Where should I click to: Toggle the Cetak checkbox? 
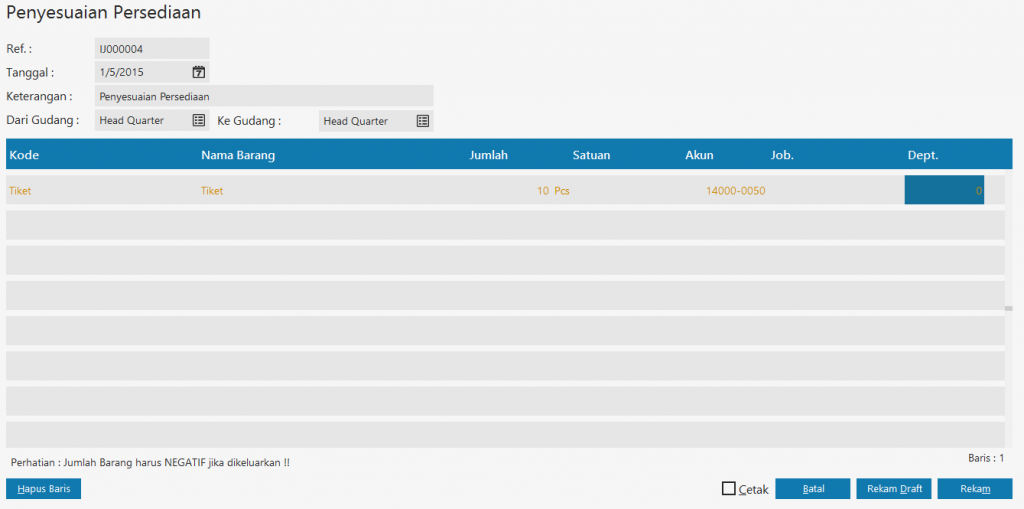(729, 489)
